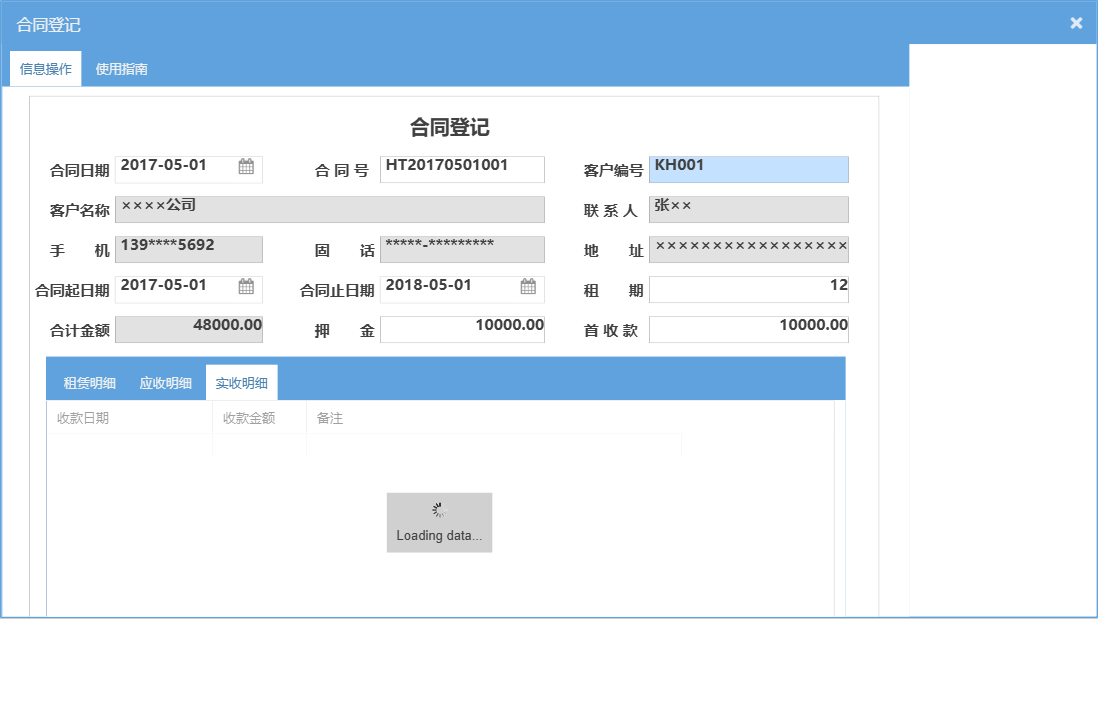Click the 租期 field showing 12
The width and height of the screenshot is (1098, 712).
pos(748,289)
